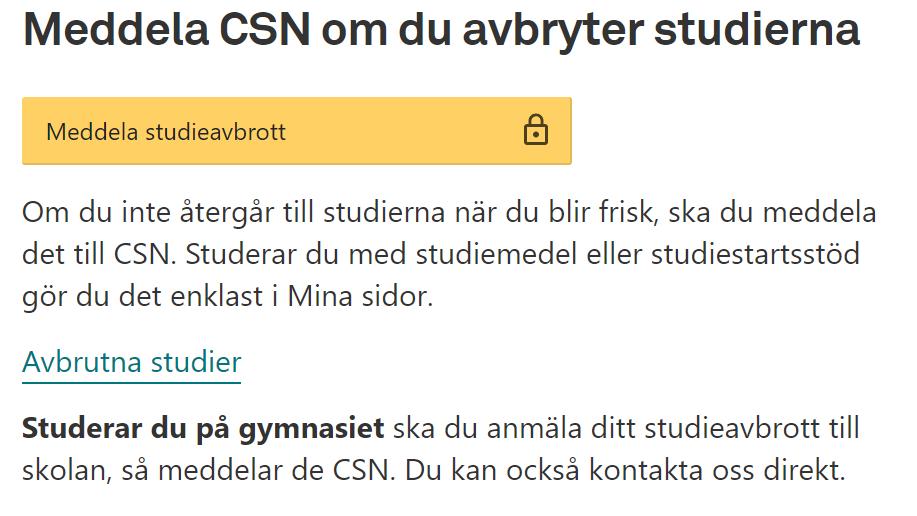Click the word frisk in the first paragraph
Image resolution: width=917 pixels, height=516 pixels.
point(629,212)
